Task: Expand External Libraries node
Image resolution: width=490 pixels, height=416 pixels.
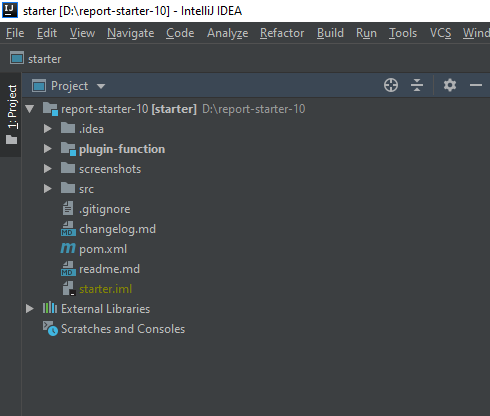Action: point(30,309)
